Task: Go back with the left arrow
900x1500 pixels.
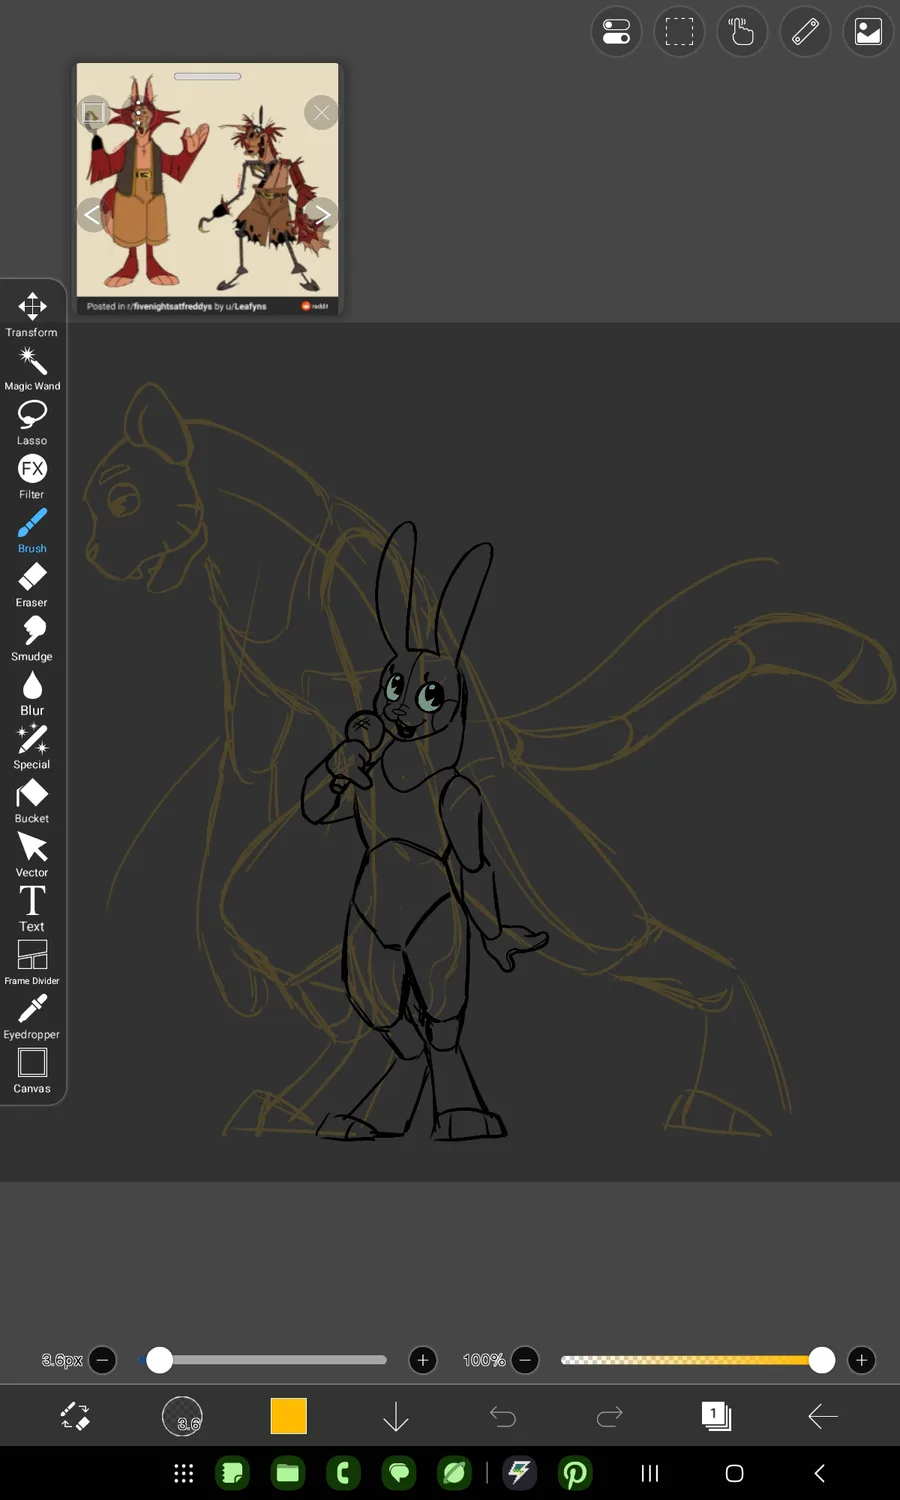Action: [x=823, y=1416]
